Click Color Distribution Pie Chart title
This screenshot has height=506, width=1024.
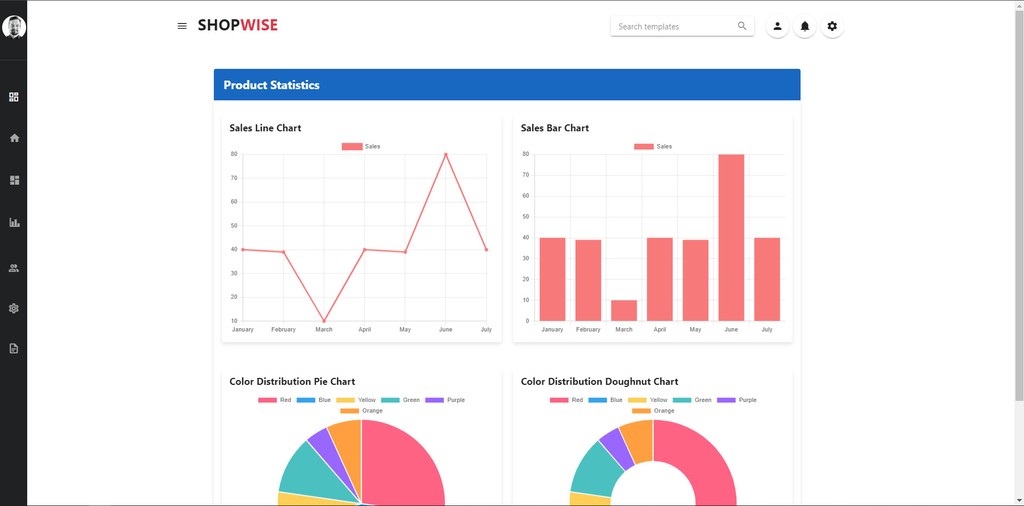(x=292, y=381)
